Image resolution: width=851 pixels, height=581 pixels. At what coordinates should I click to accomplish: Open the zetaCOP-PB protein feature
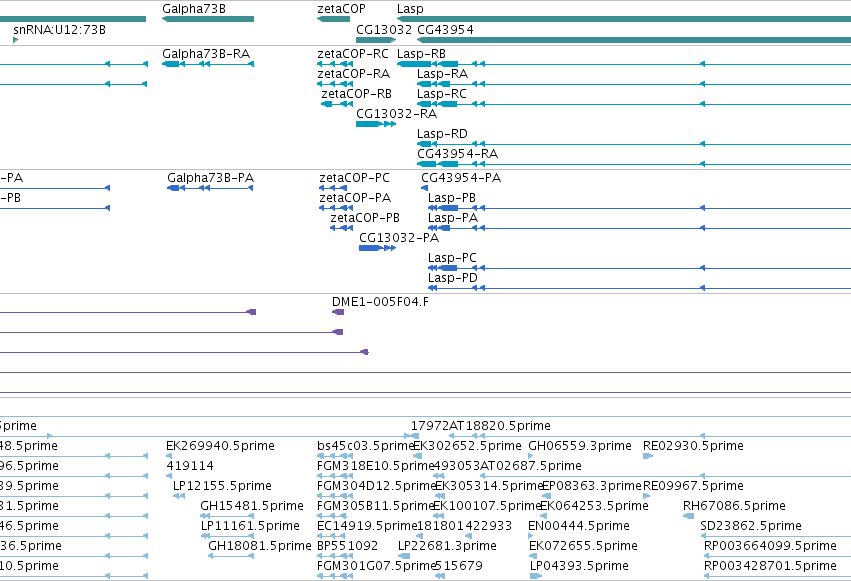(341, 228)
